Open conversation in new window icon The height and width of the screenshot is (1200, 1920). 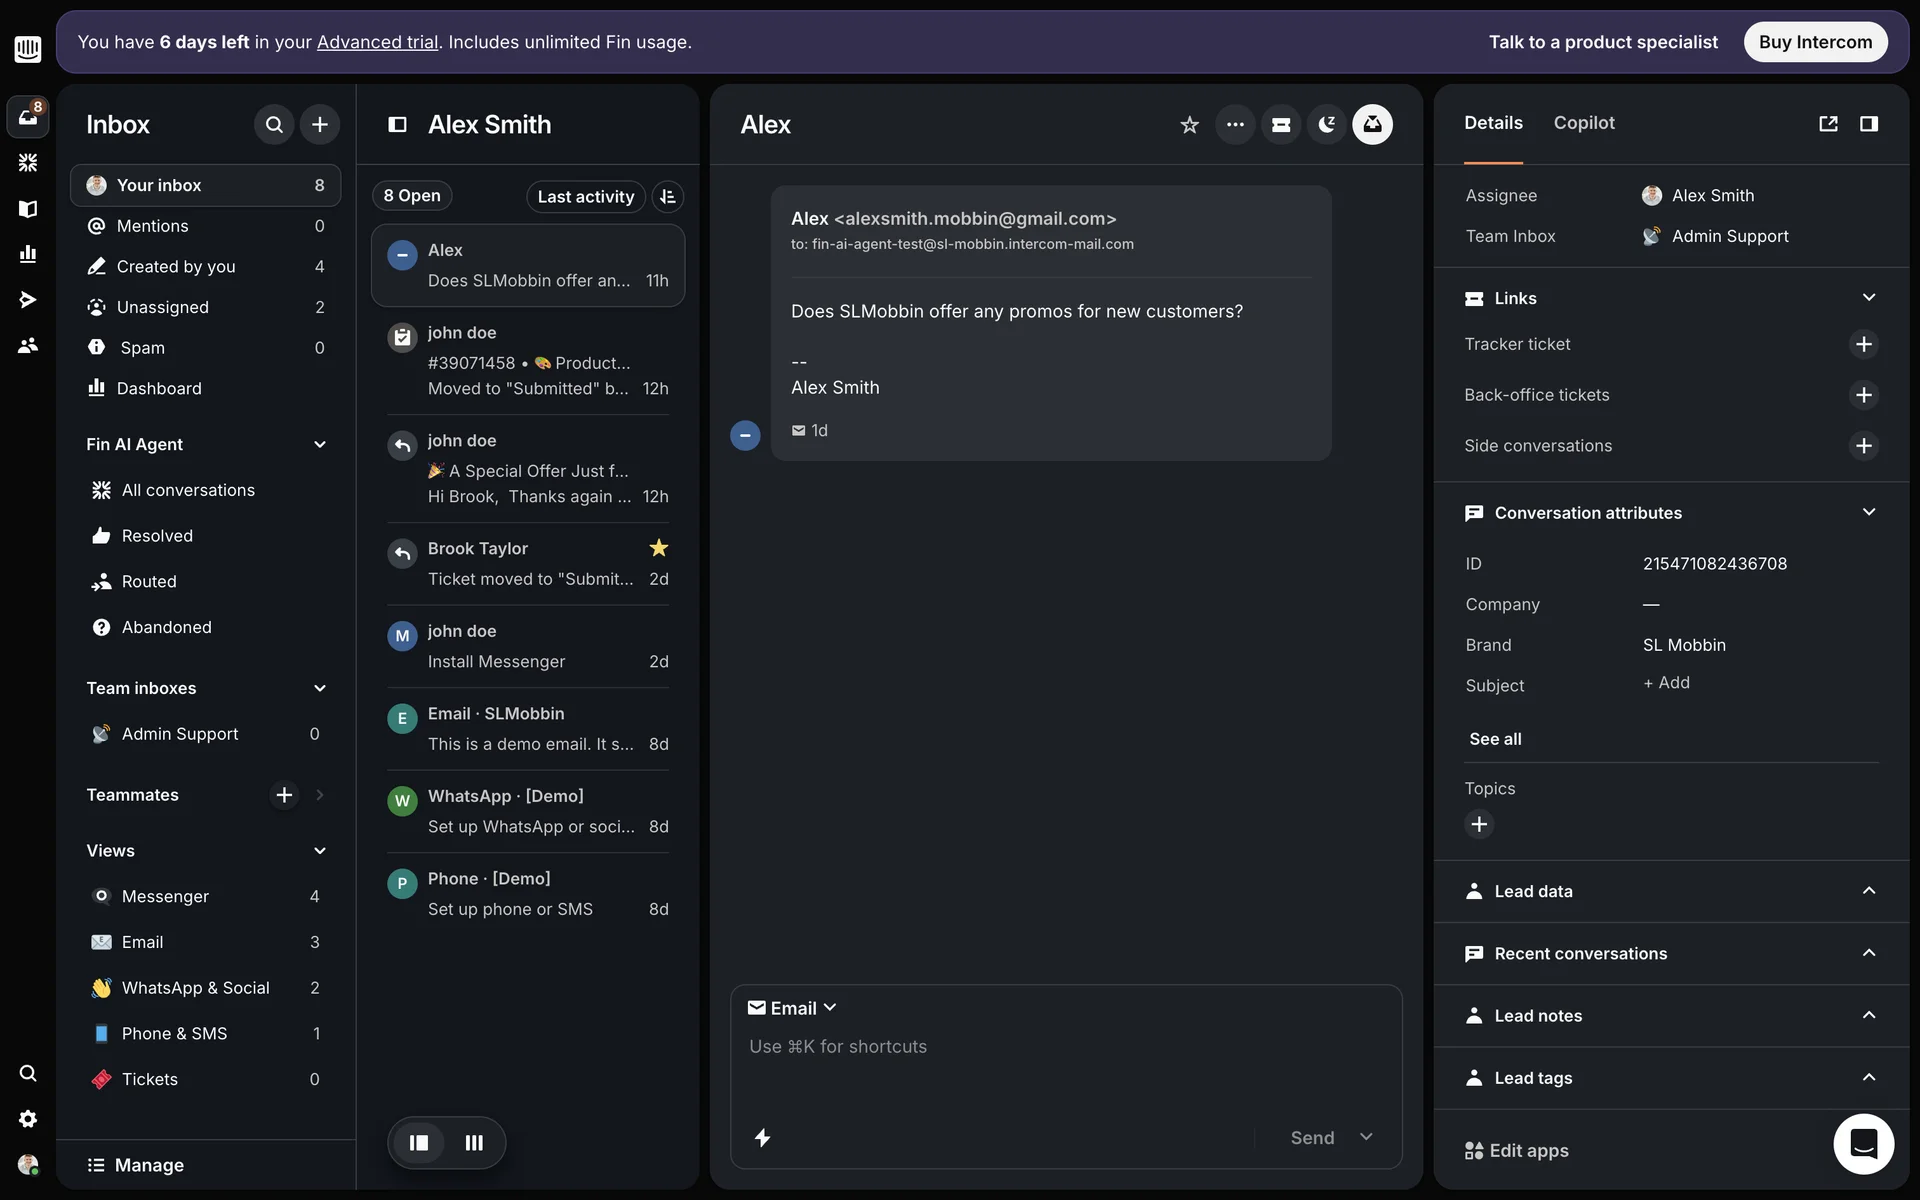(x=1828, y=123)
